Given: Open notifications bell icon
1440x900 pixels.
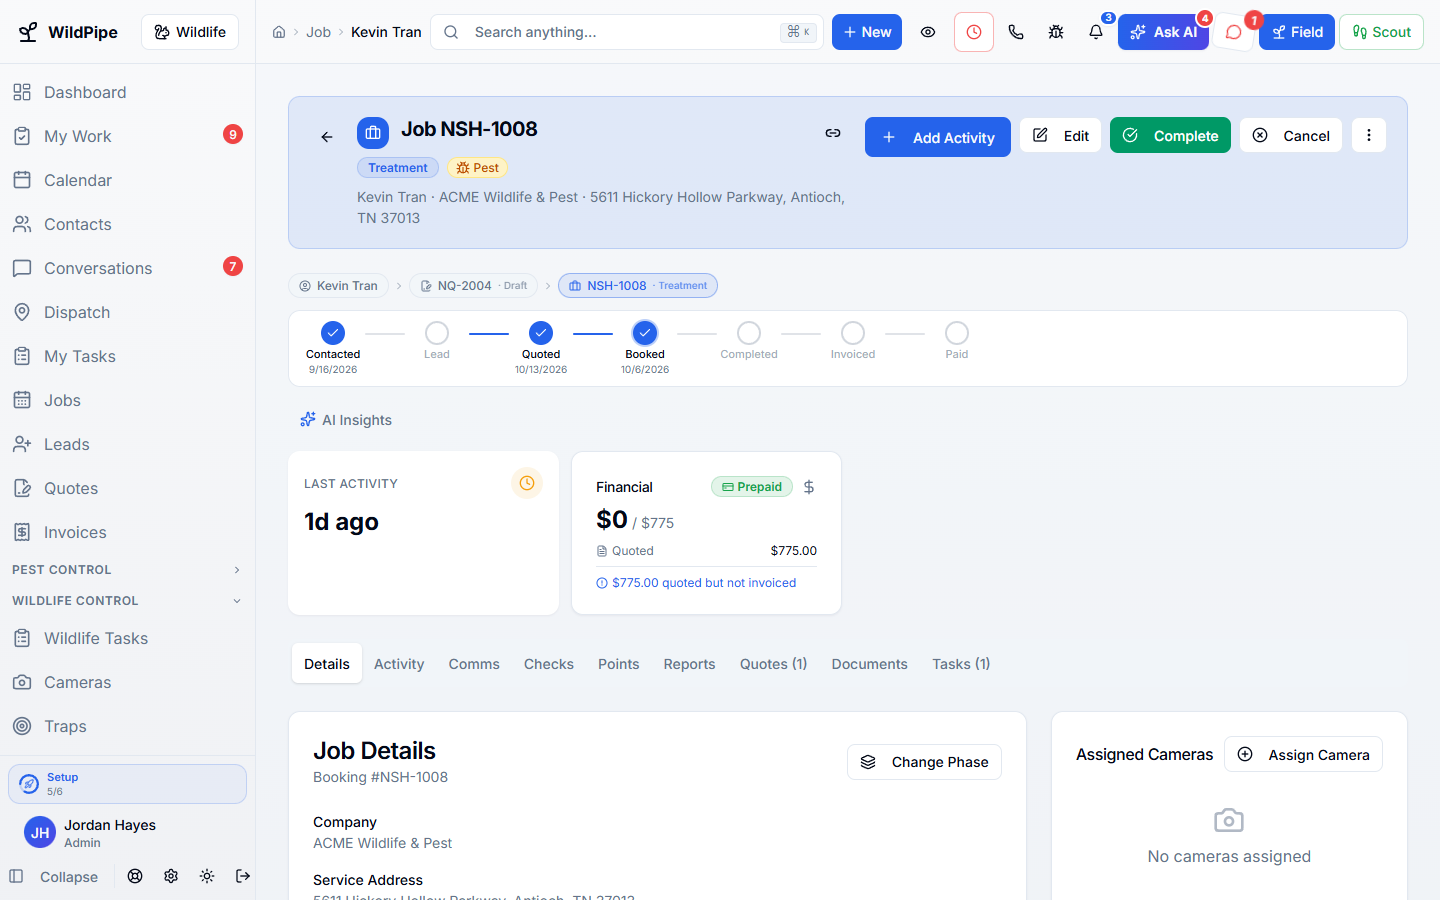Looking at the screenshot, I should point(1096,32).
